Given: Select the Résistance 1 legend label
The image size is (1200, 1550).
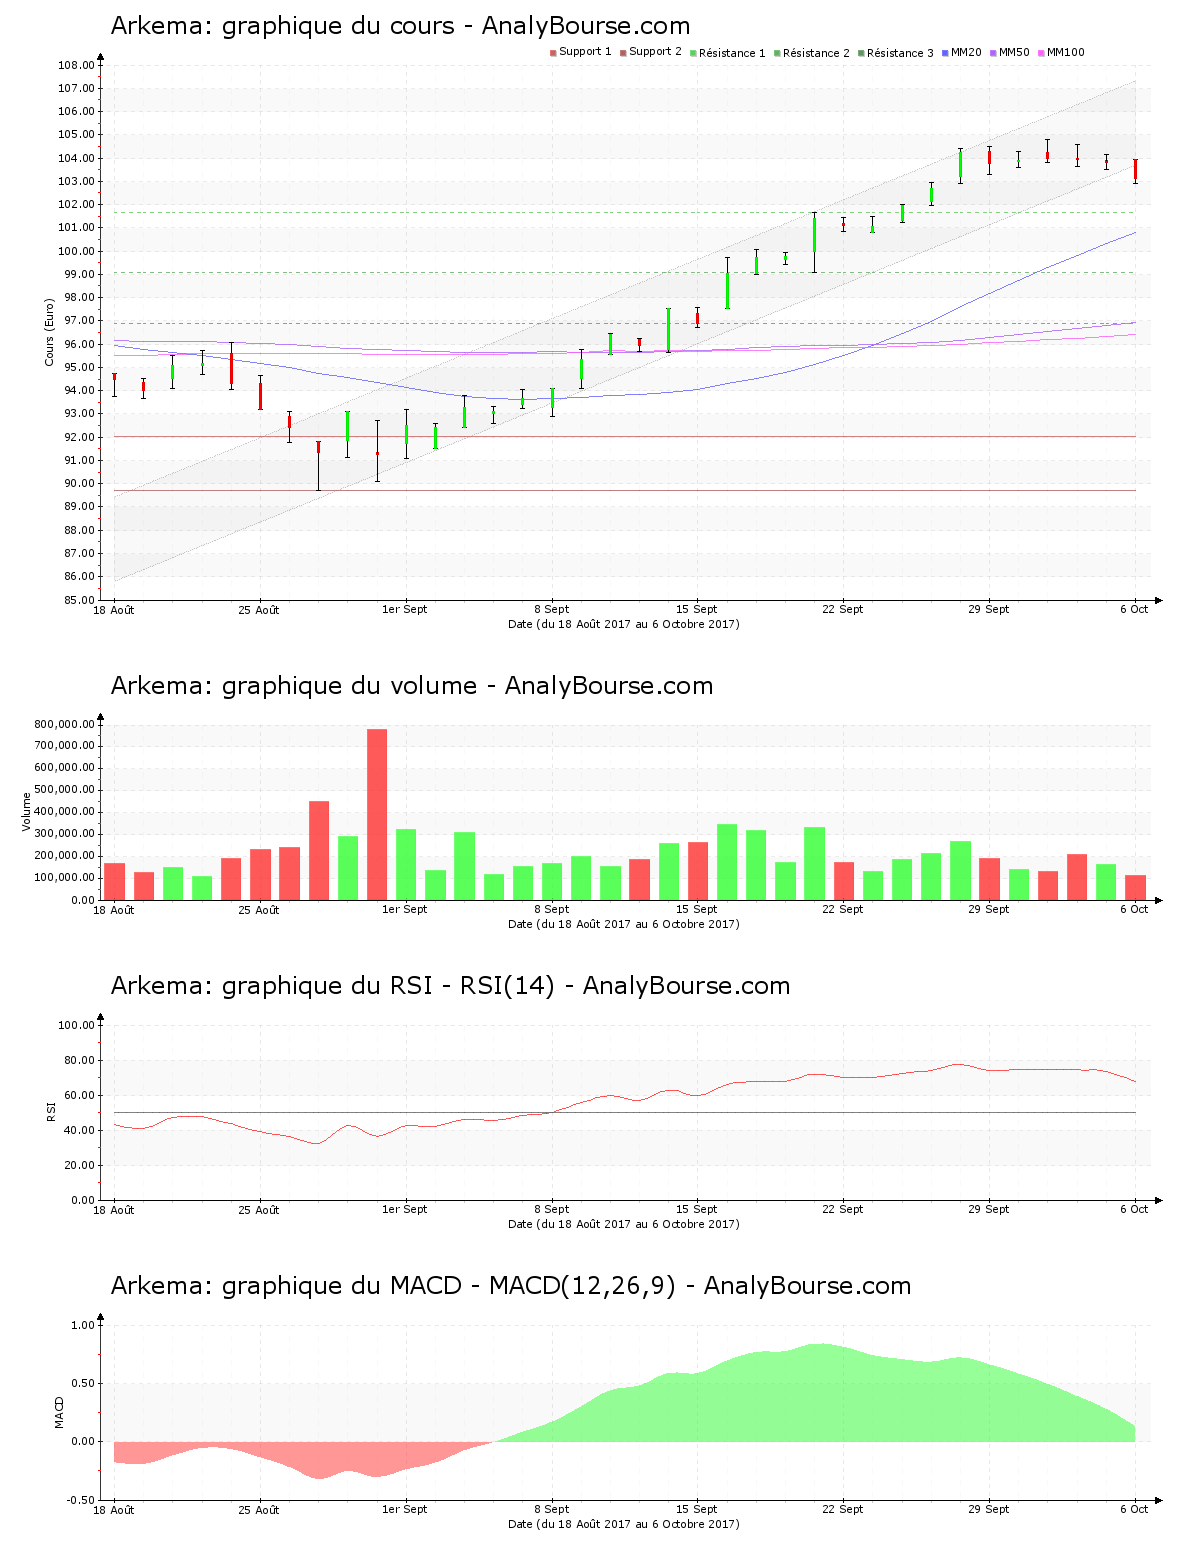Looking at the screenshot, I should click(732, 53).
